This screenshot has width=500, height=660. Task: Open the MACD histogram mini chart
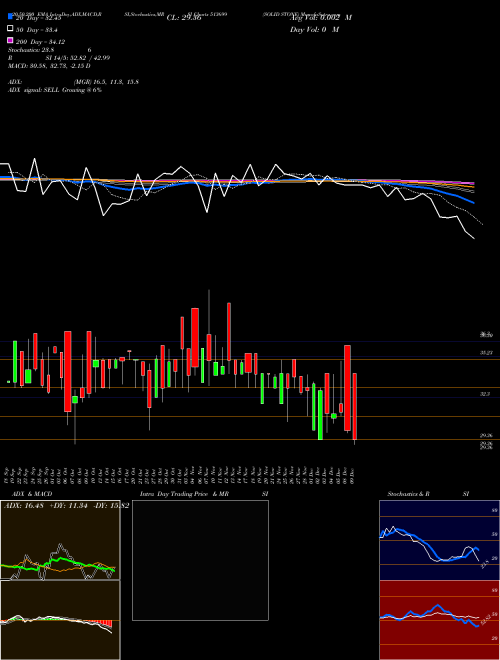(x=60, y=620)
